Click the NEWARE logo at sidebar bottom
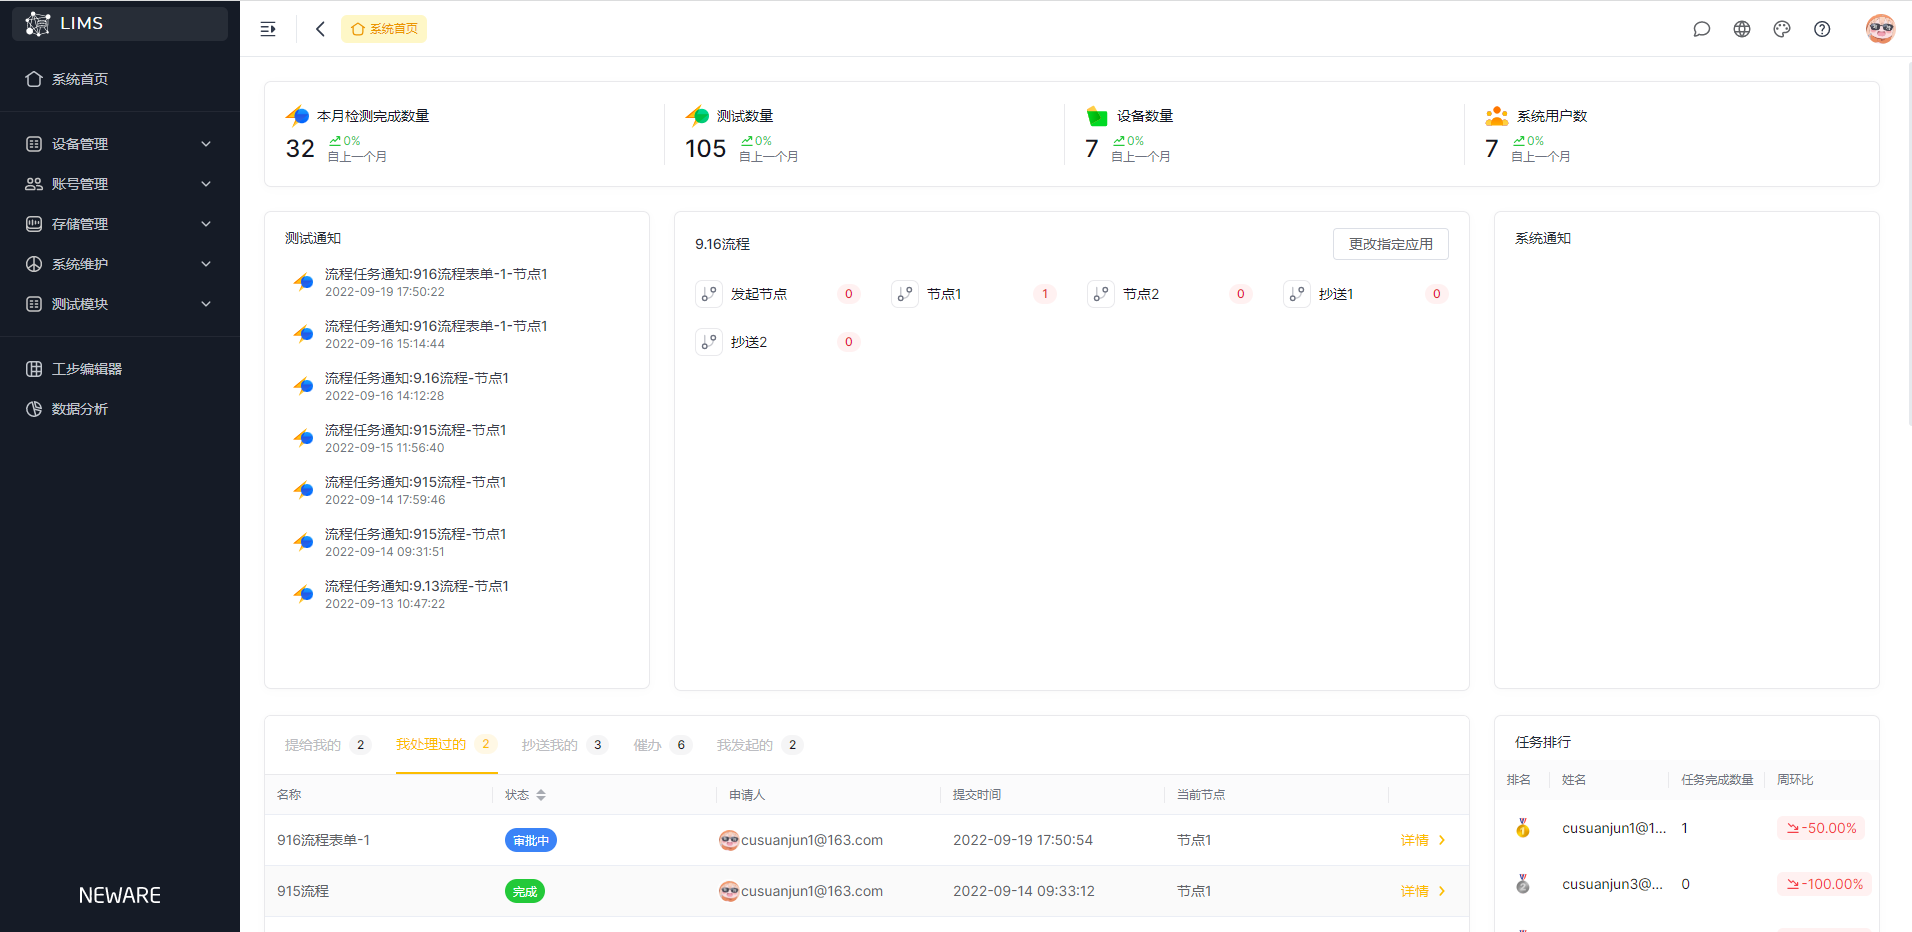 (x=120, y=895)
